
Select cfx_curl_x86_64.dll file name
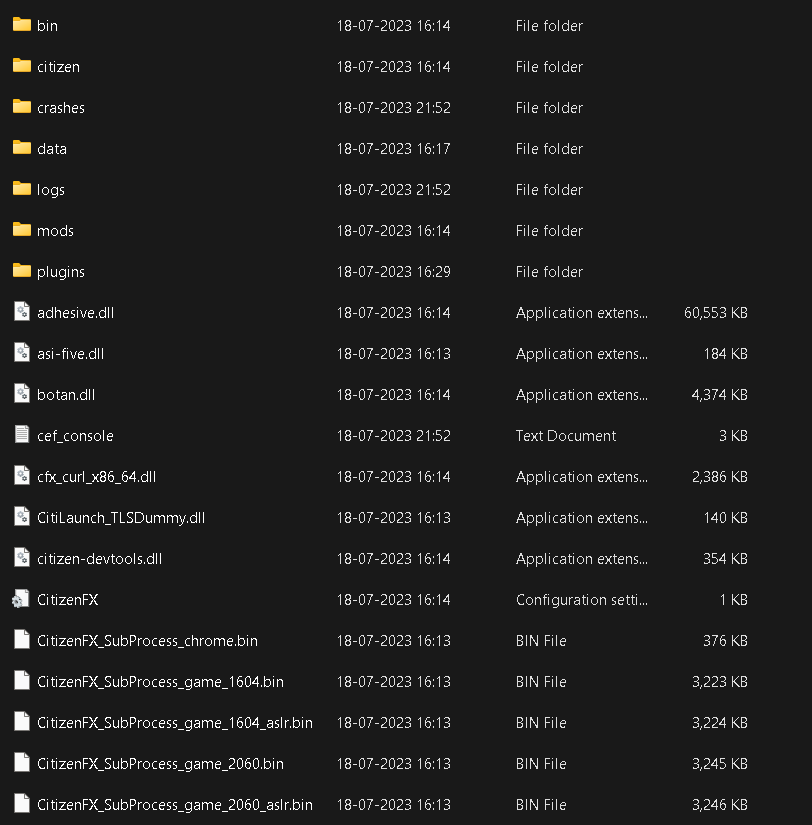[97, 477]
